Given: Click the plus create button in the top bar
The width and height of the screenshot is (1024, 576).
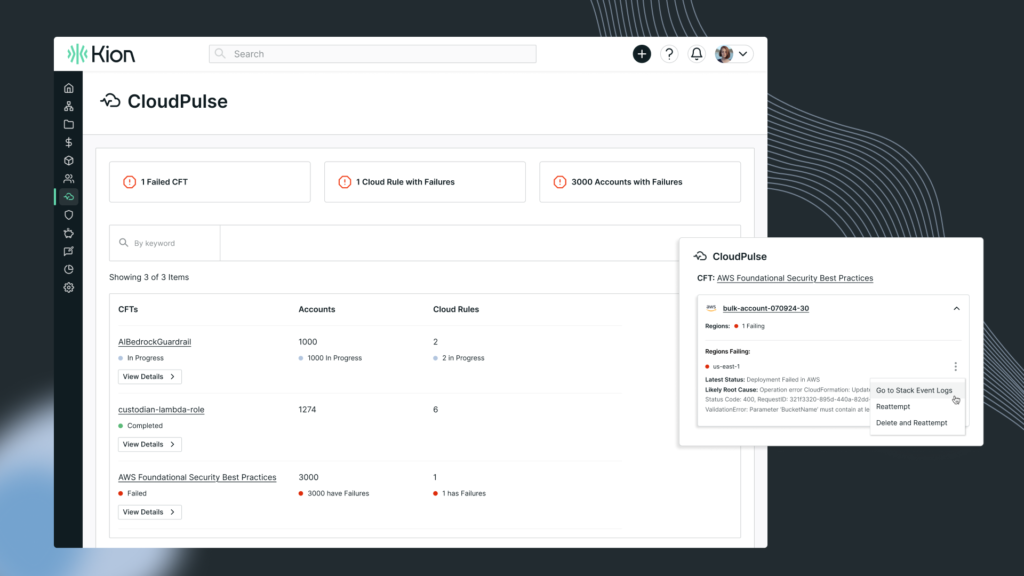Looking at the screenshot, I should (x=641, y=53).
